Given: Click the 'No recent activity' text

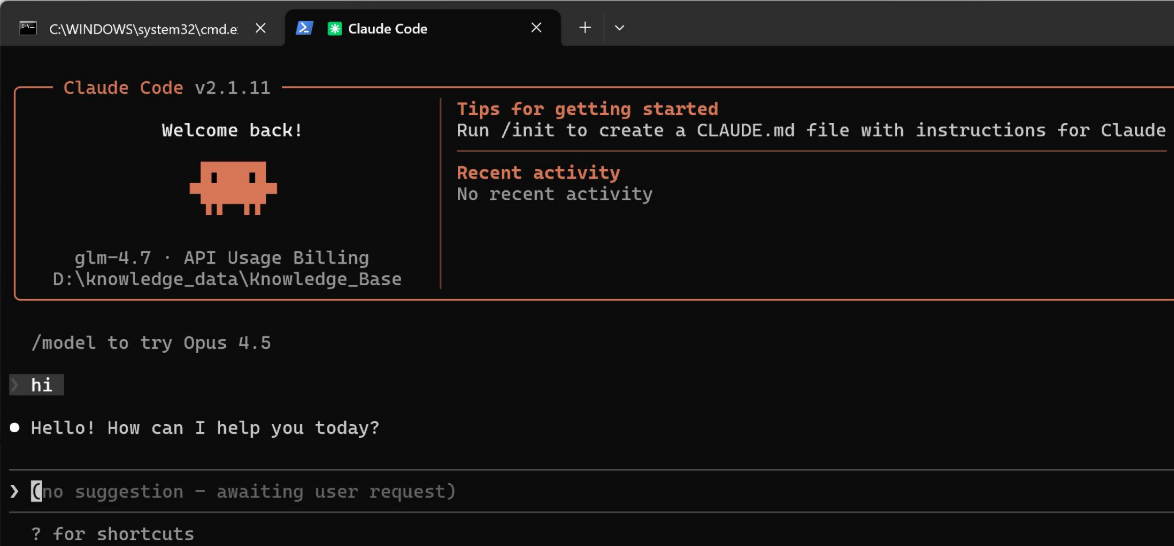Looking at the screenshot, I should 555,194.
